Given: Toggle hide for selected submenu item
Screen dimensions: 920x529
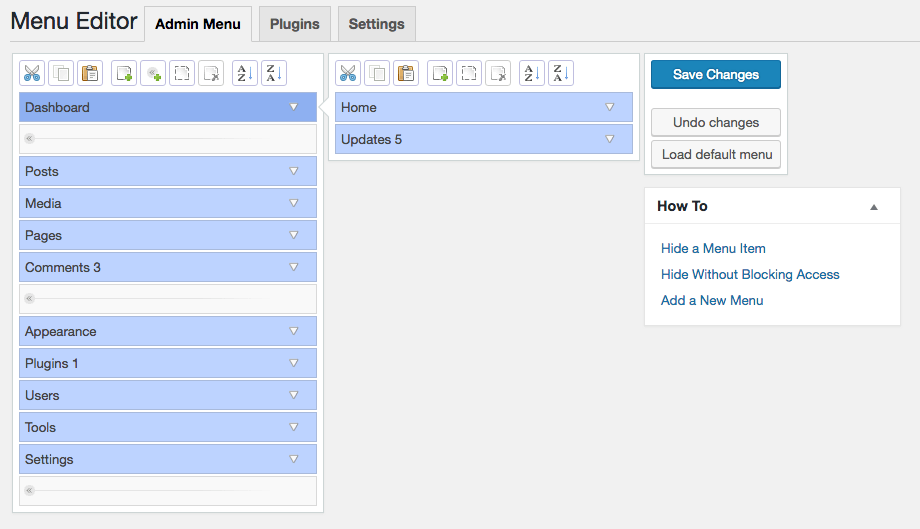Looking at the screenshot, I should (469, 73).
